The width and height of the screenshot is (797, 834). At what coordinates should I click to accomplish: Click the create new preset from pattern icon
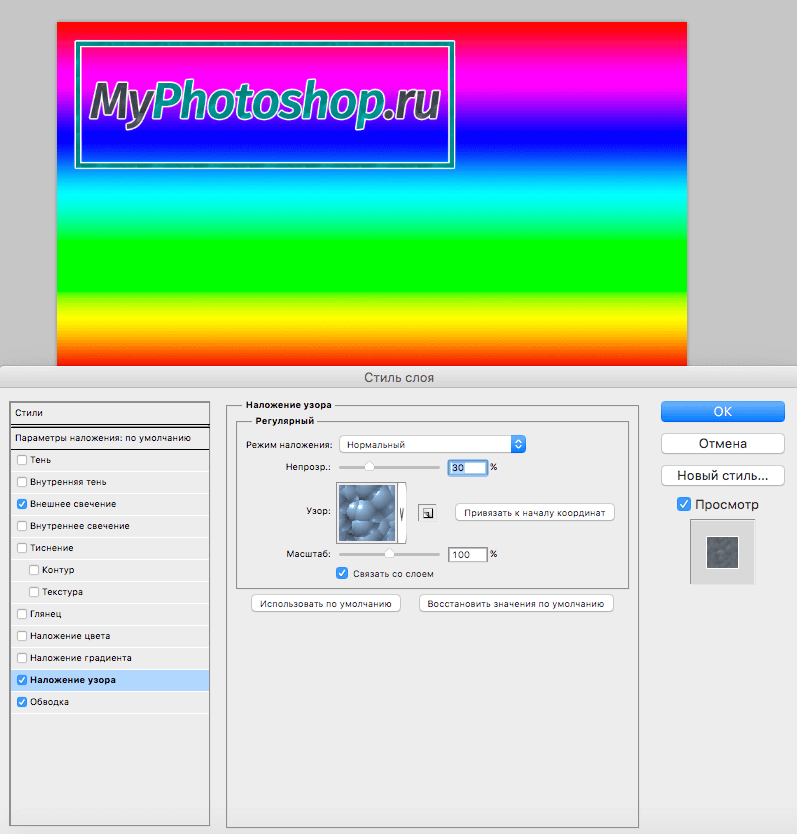tap(427, 513)
